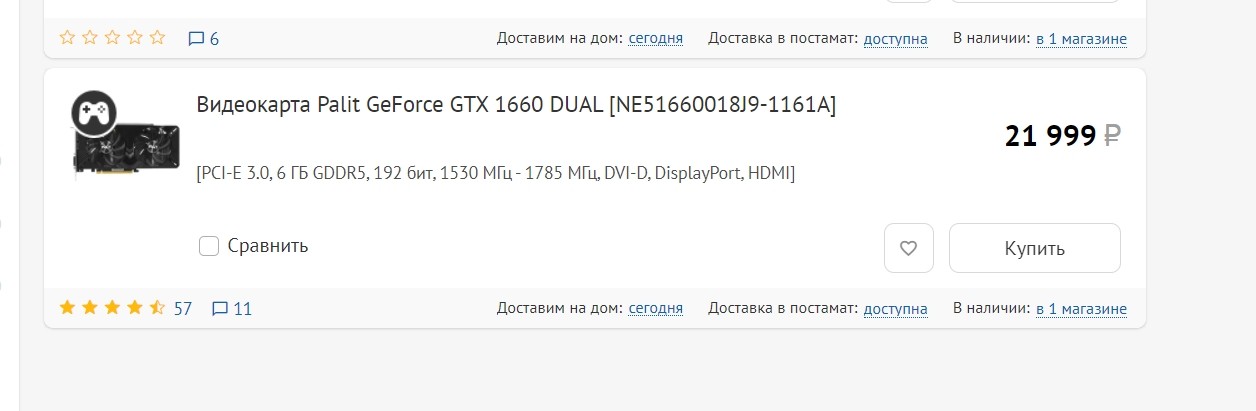Click the PCI-E 3.0 specs description text
Viewport: 1256px width, 411px height.
[496, 173]
